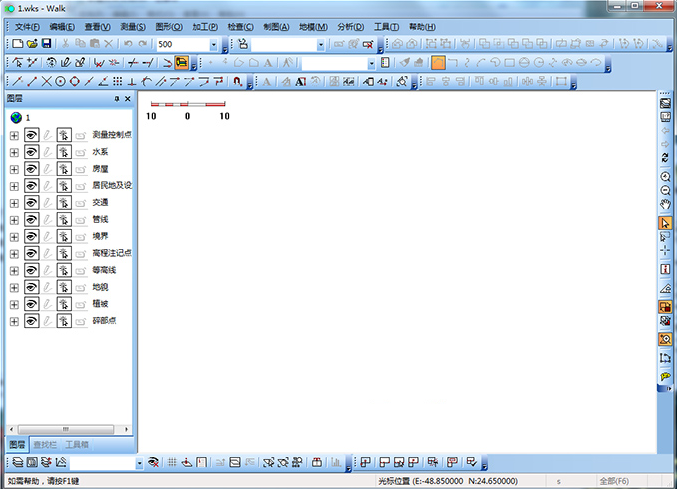
Task: Expand the 水系 layer tree node
Action: pos(14,152)
